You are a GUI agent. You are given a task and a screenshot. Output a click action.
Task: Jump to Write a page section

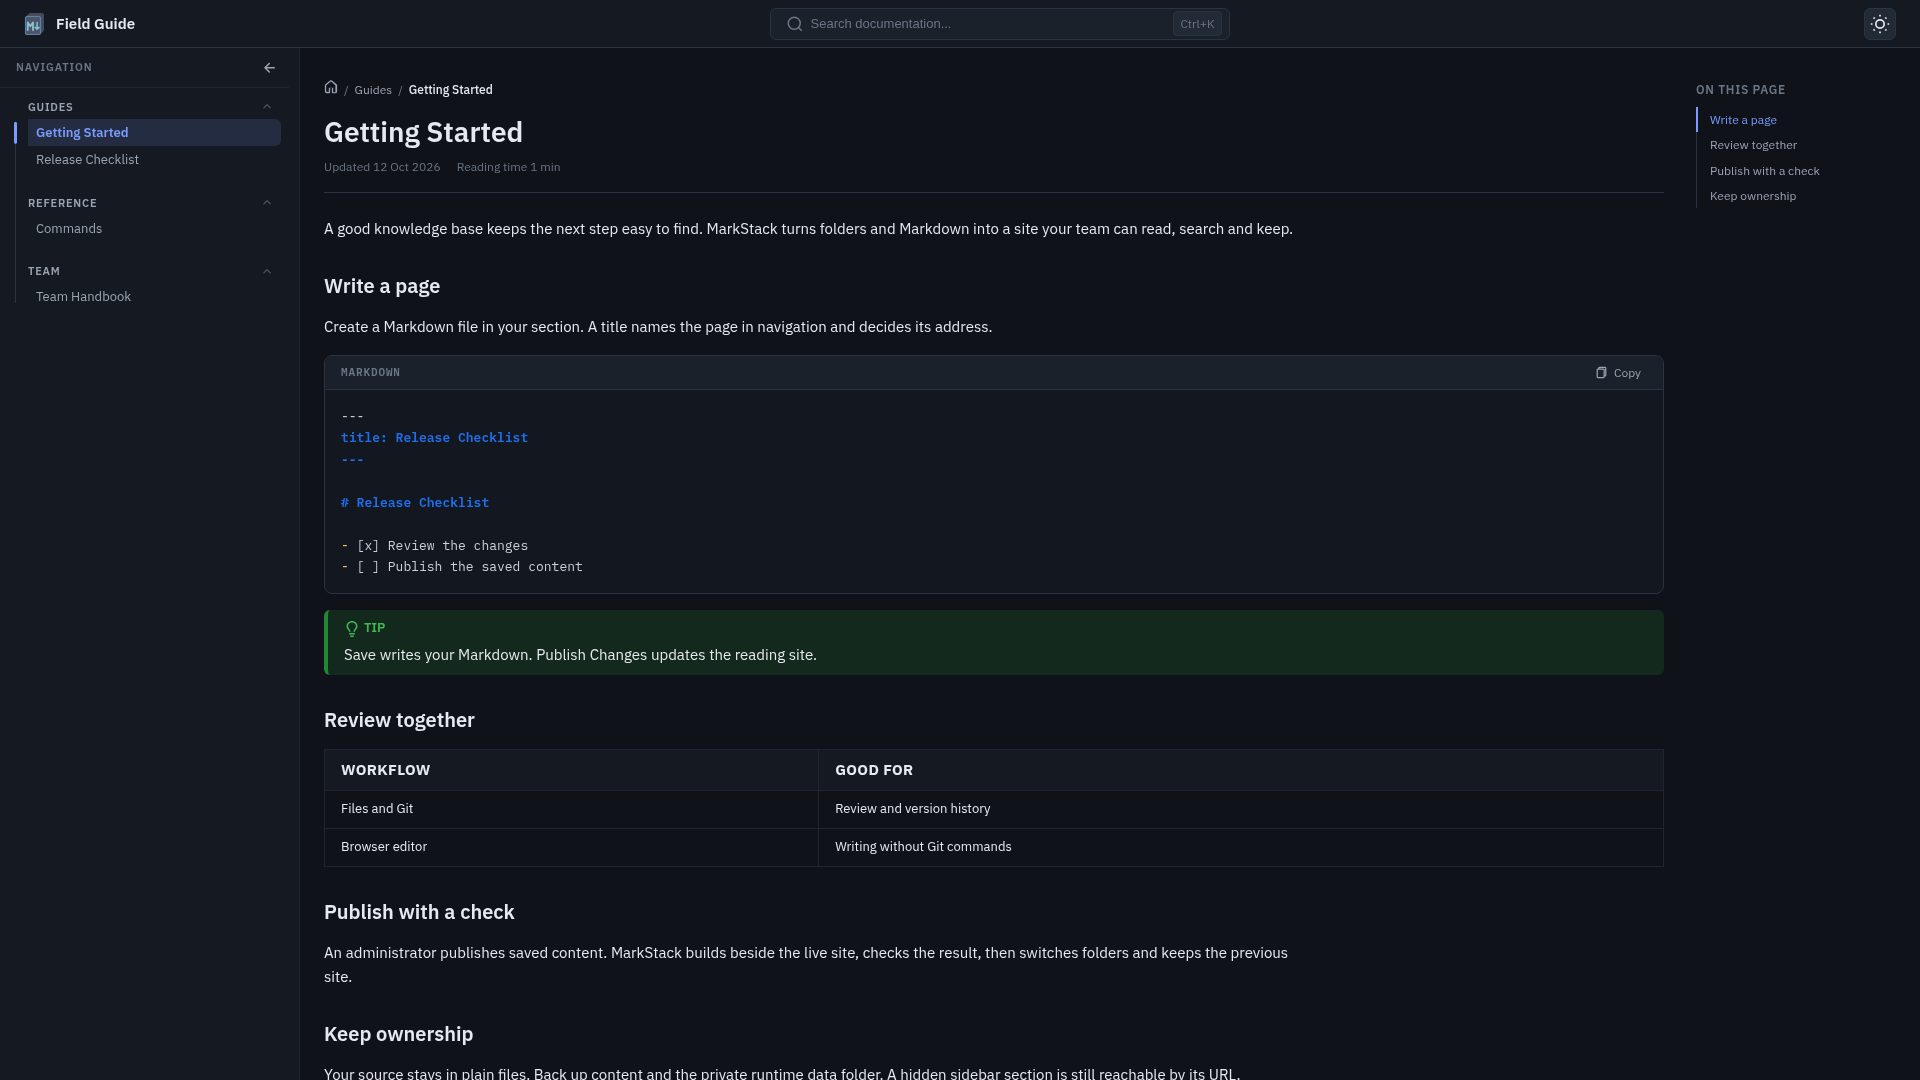(1743, 120)
